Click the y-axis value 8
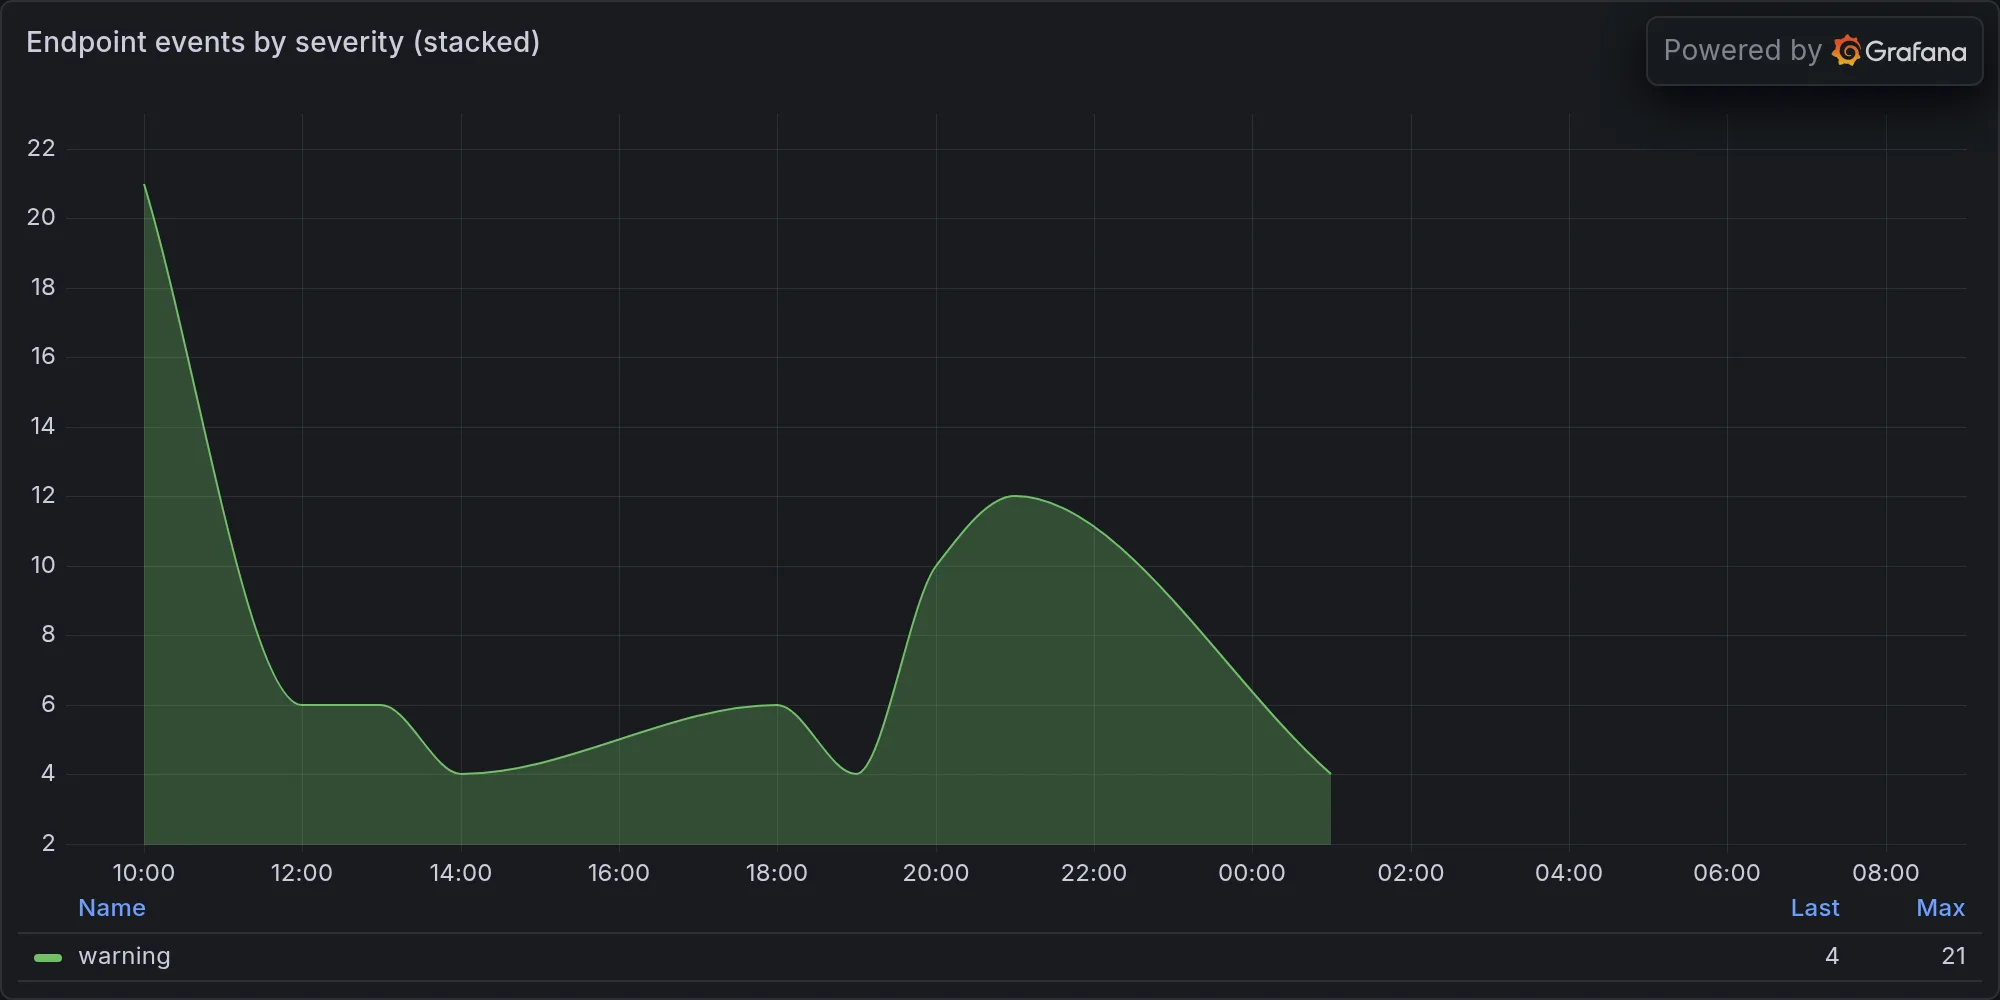This screenshot has height=1000, width=2000. [48, 634]
